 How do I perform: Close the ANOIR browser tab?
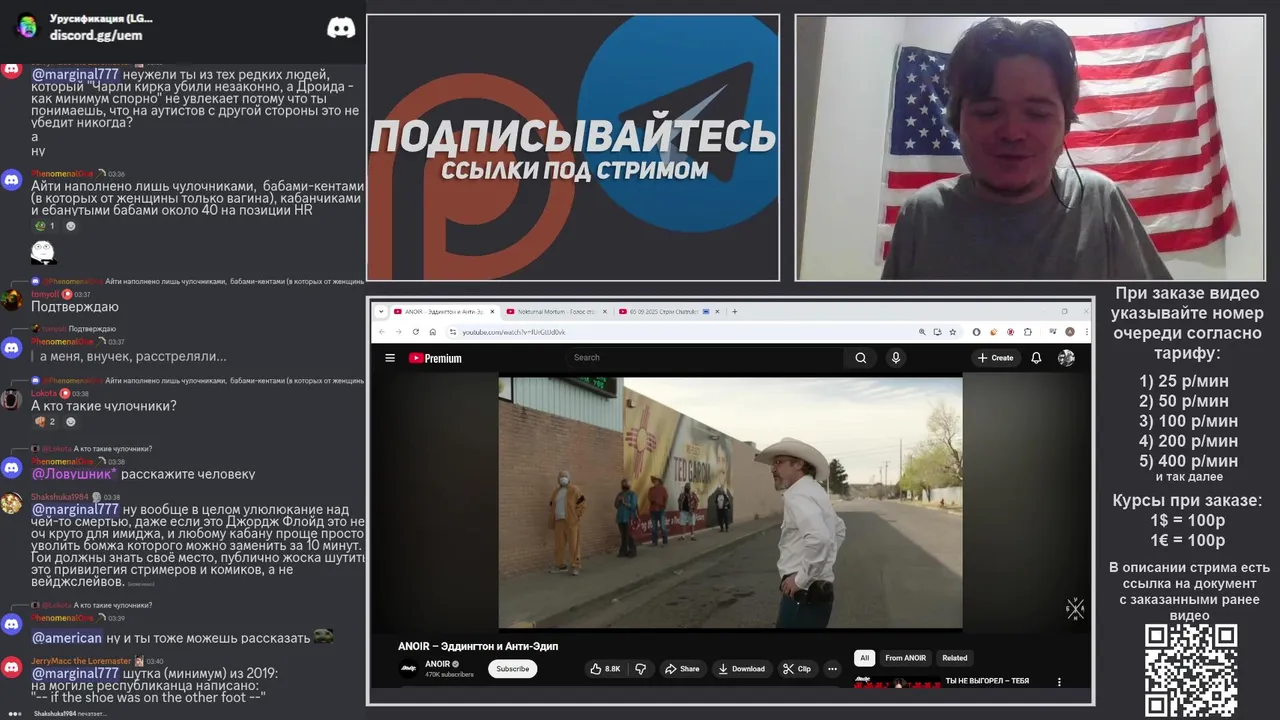pos(491,312)
